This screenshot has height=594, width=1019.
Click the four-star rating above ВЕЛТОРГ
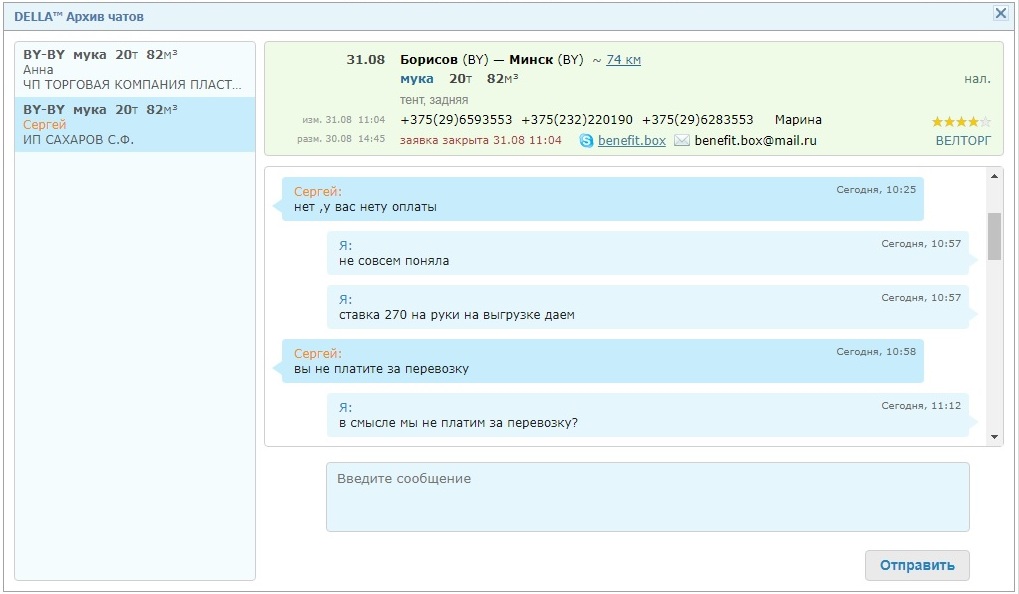pyautogui.click(x=961, y=122)
